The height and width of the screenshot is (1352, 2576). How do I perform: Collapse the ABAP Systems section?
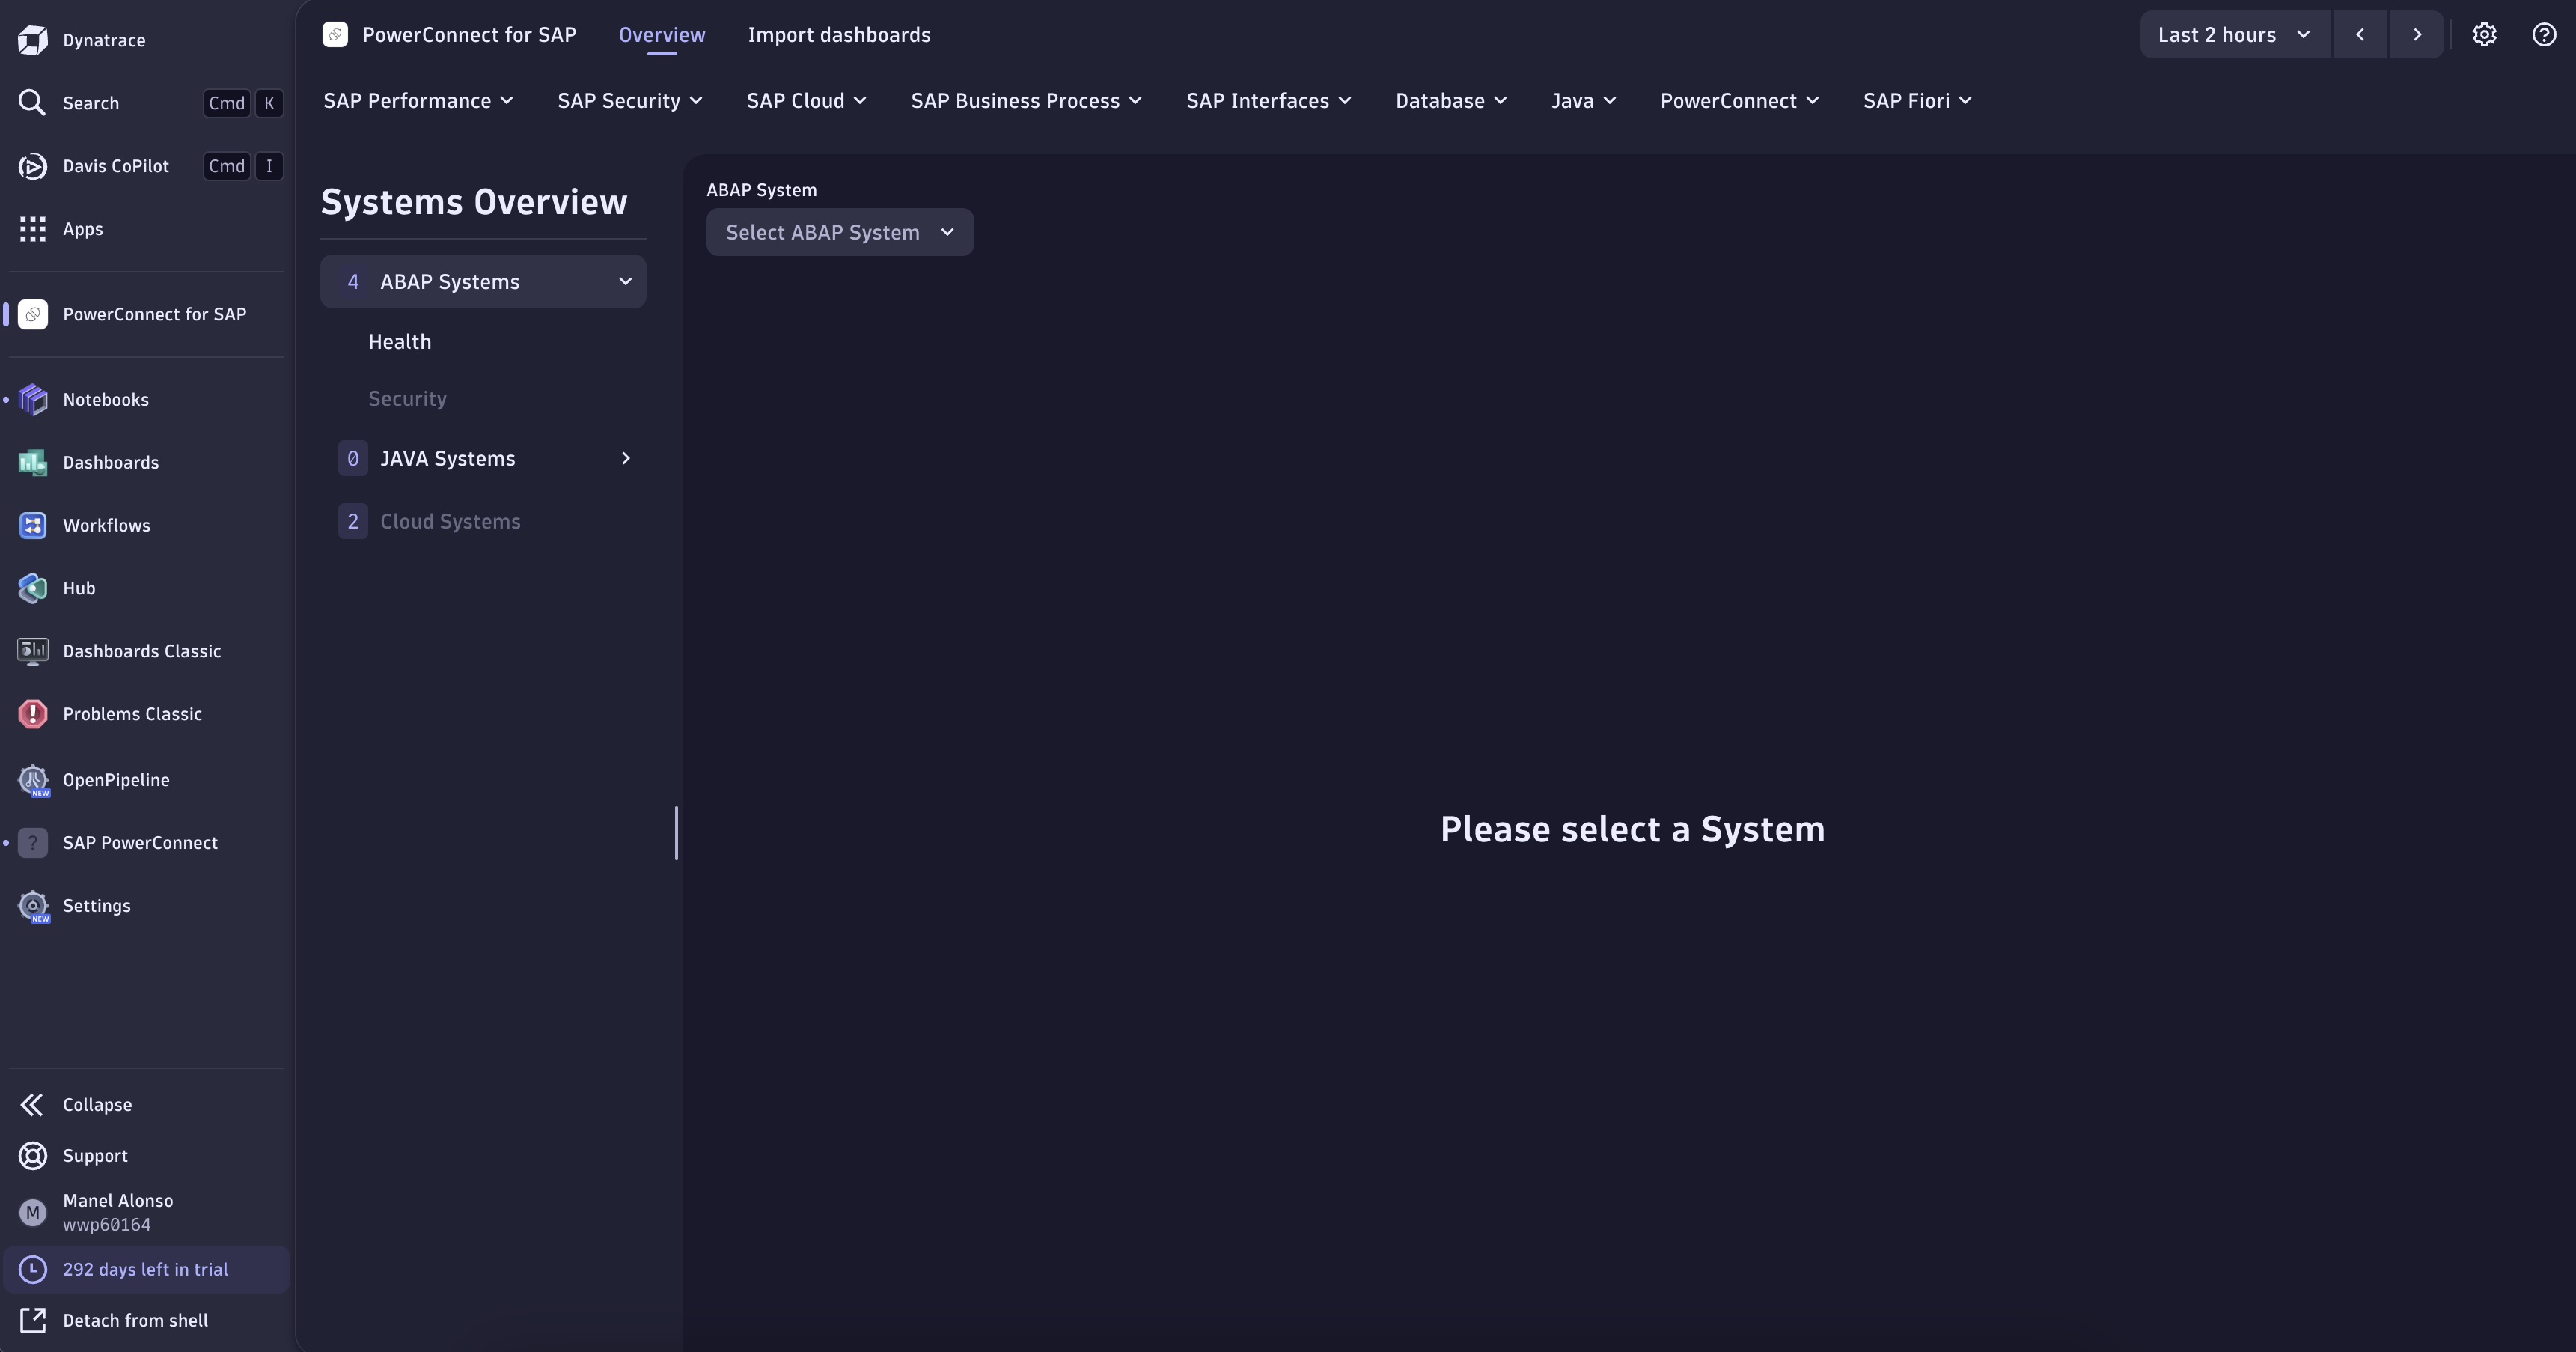click(x=625, y=281)
